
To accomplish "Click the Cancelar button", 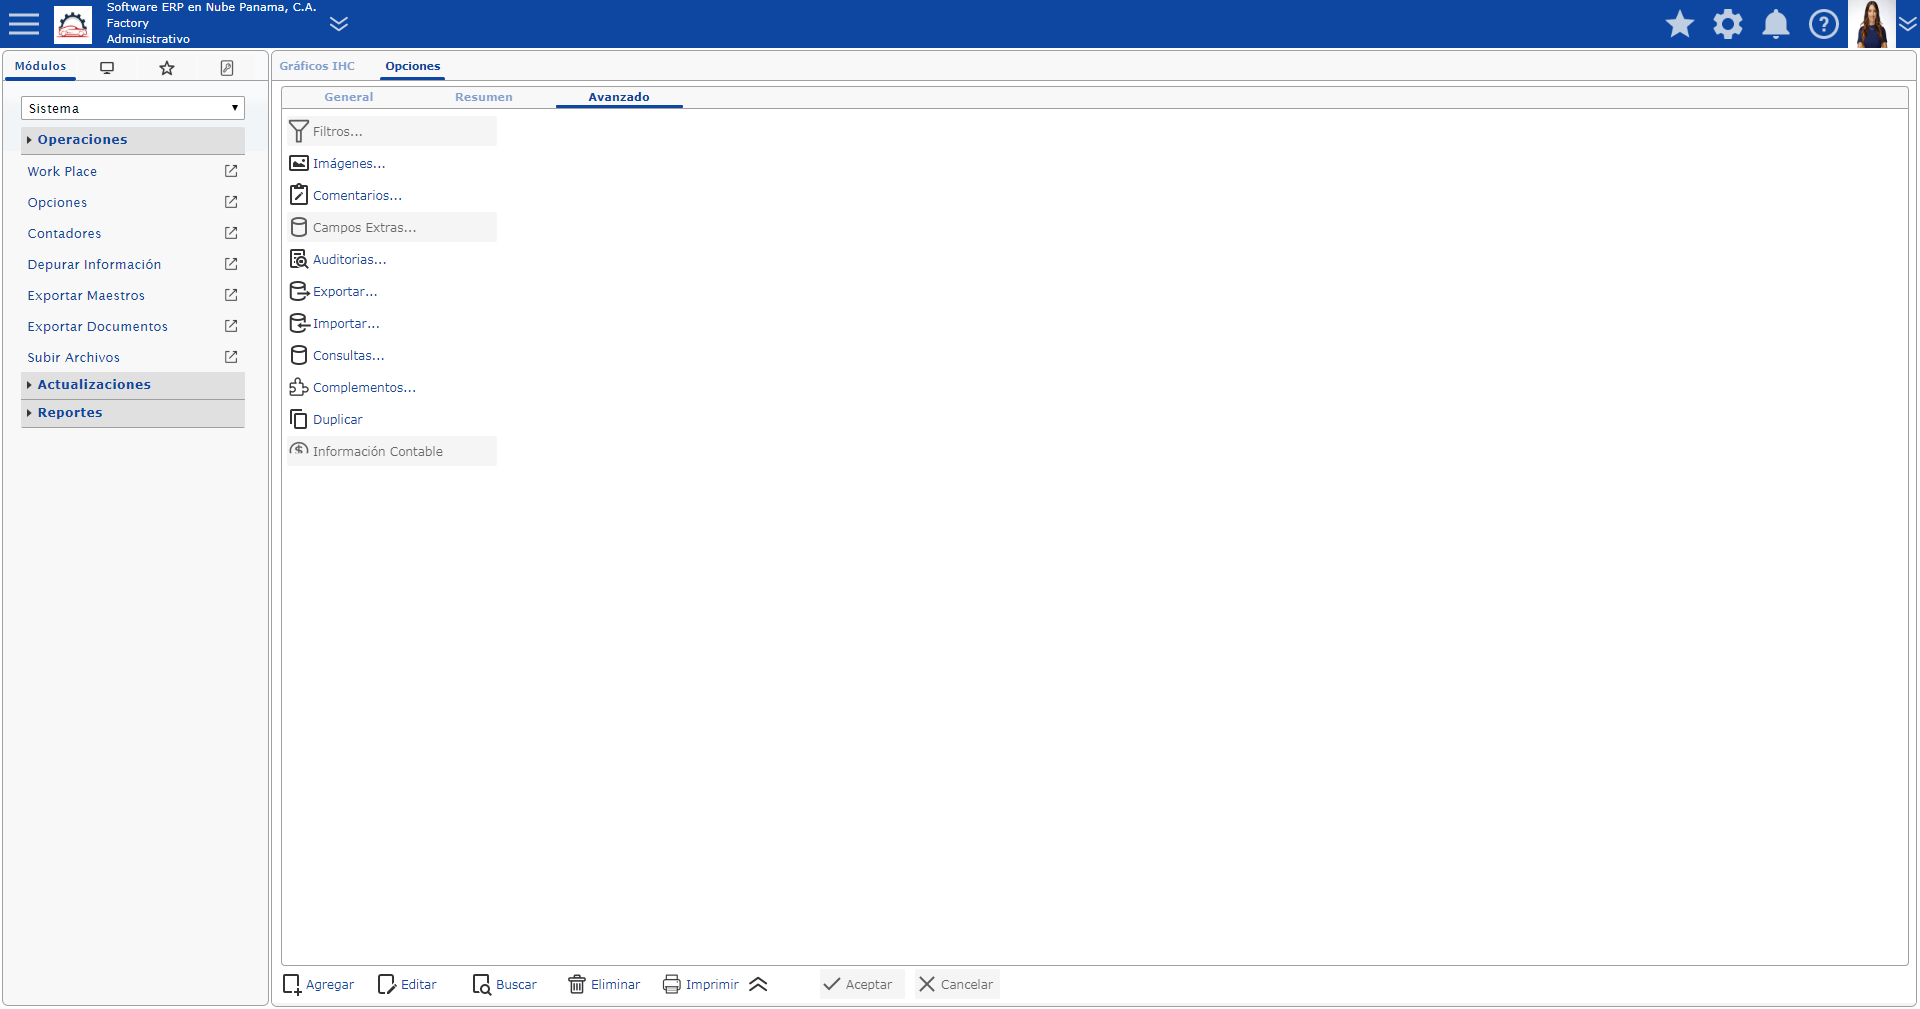I will pos(957,985).
